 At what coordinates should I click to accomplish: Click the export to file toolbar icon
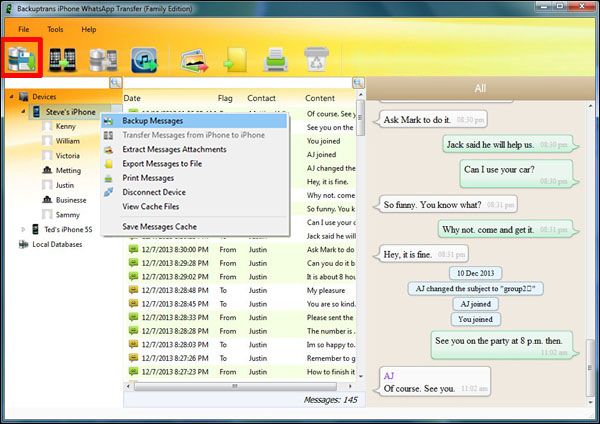pyautogui.click(x=236, y=60)
